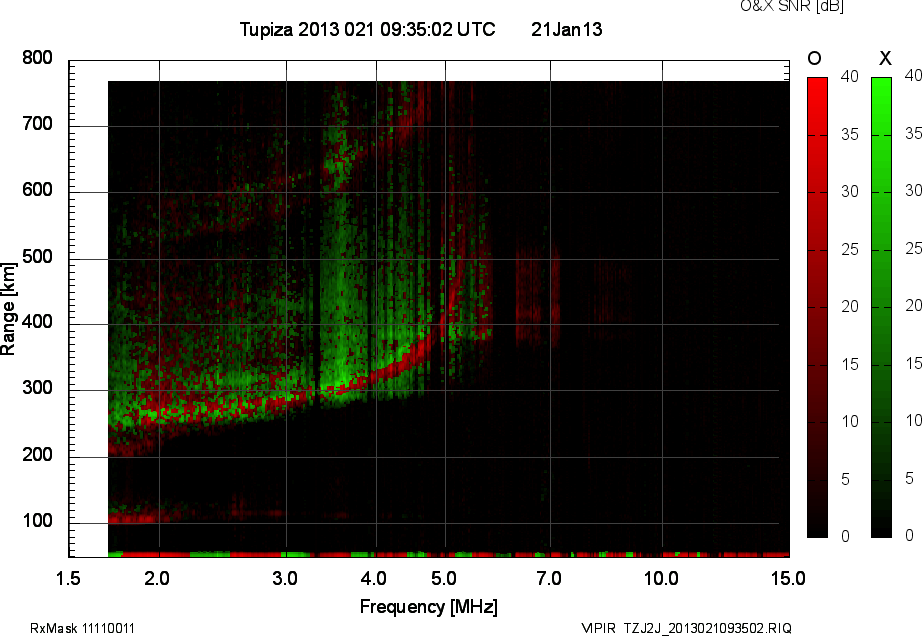Click the green X-mode SNR color bar

click(x=881, y=307)
